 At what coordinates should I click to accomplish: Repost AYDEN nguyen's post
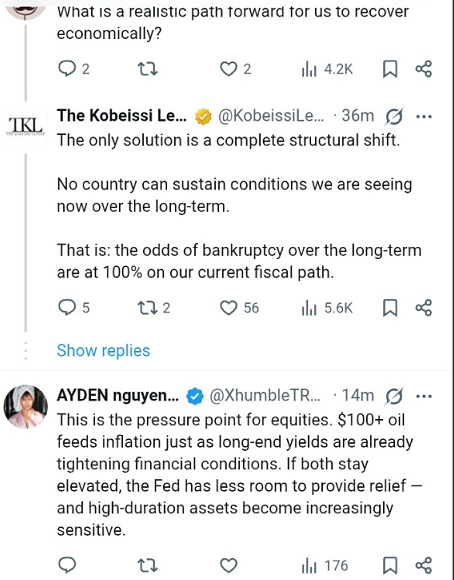coord(148,566)
